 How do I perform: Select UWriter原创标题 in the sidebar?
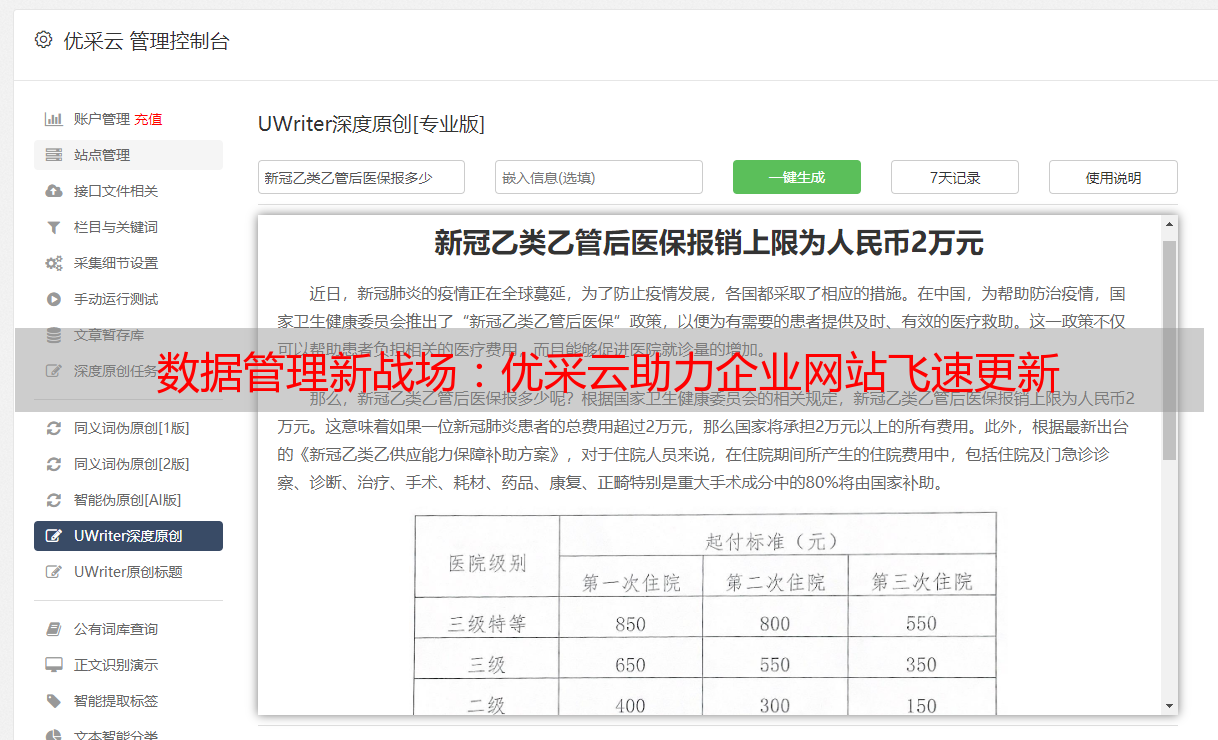coord(128,572)
